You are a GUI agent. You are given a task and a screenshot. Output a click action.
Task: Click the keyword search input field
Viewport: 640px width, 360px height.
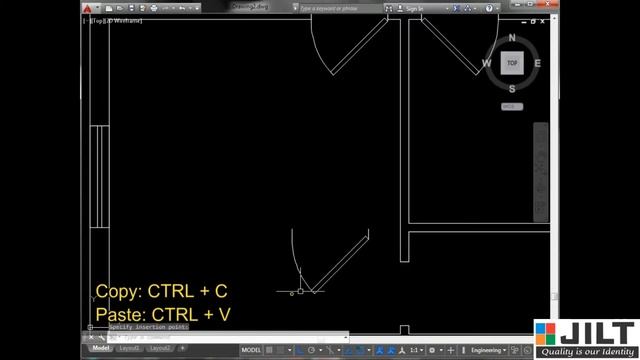(340, 8)
